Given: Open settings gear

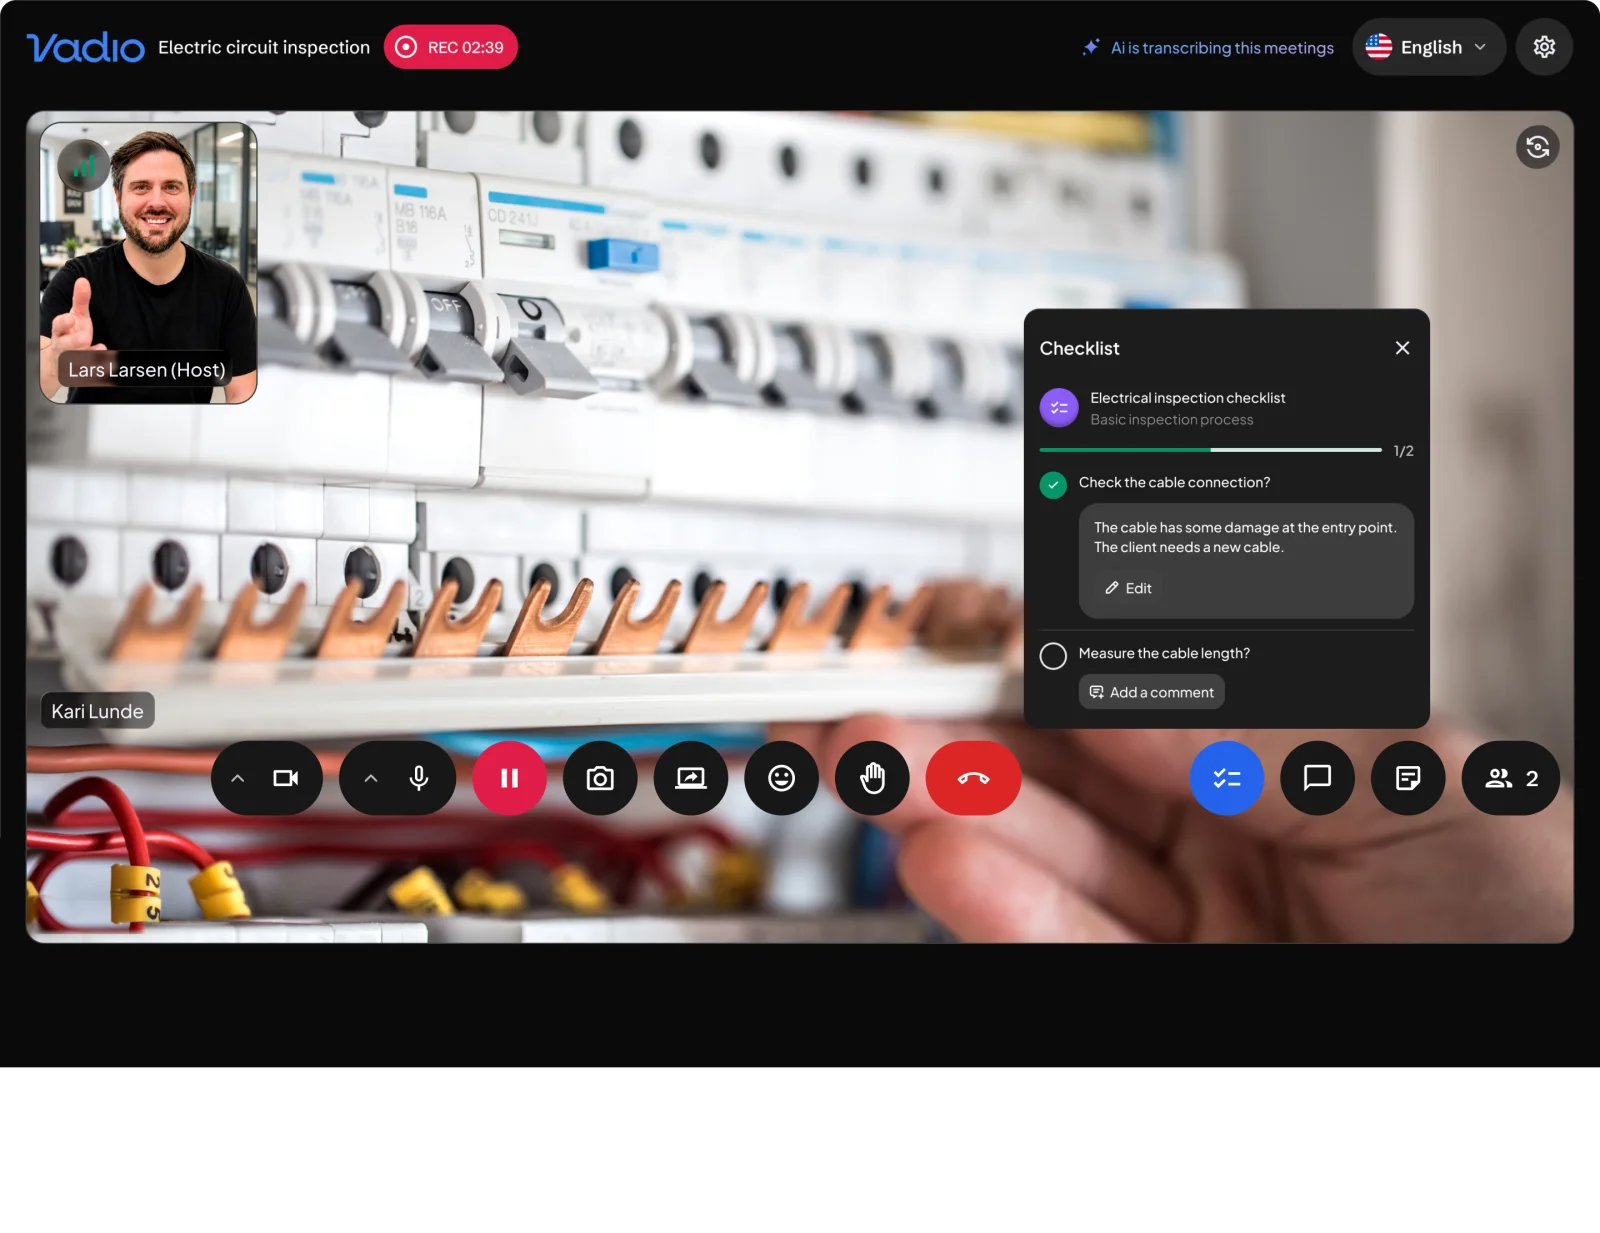Looking at the screenshot, I should click(1544, 47).
